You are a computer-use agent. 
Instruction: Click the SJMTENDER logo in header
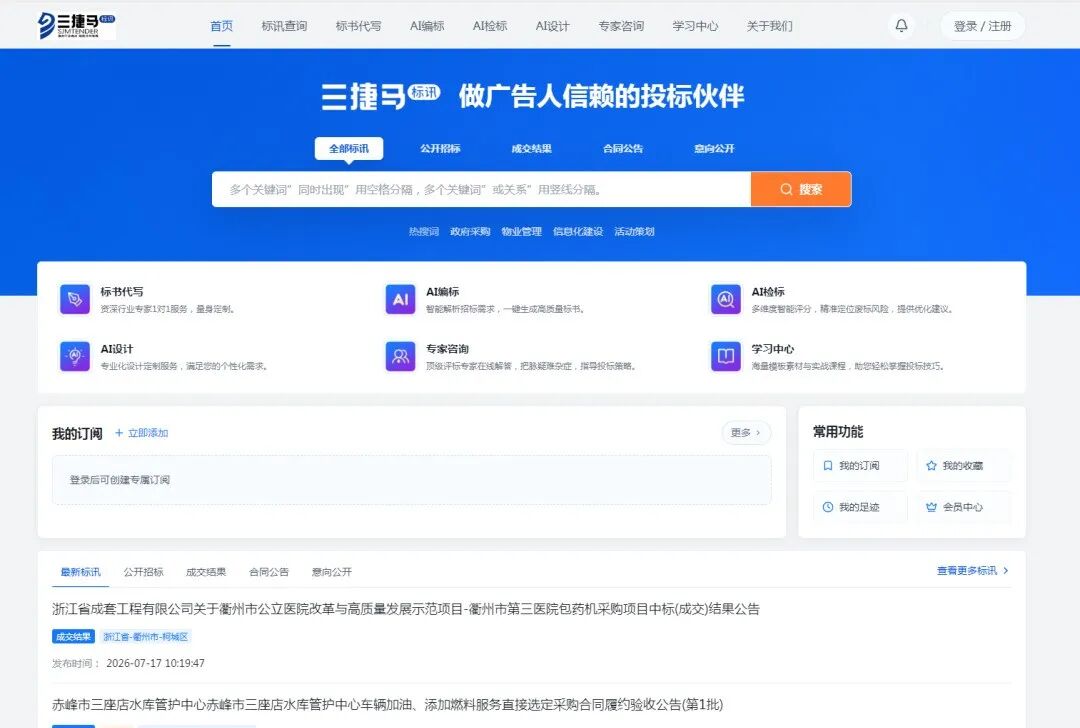pyautogui.click(x=76, y=25)
